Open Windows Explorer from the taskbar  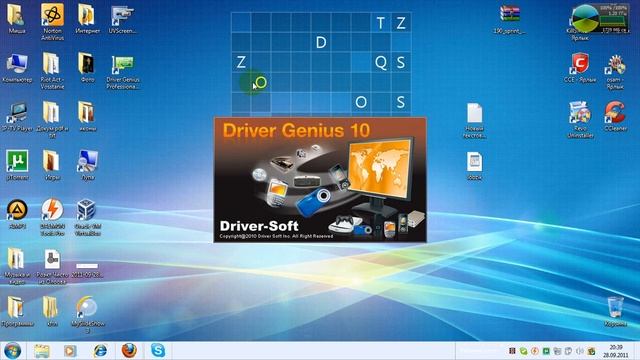(42, 351)
